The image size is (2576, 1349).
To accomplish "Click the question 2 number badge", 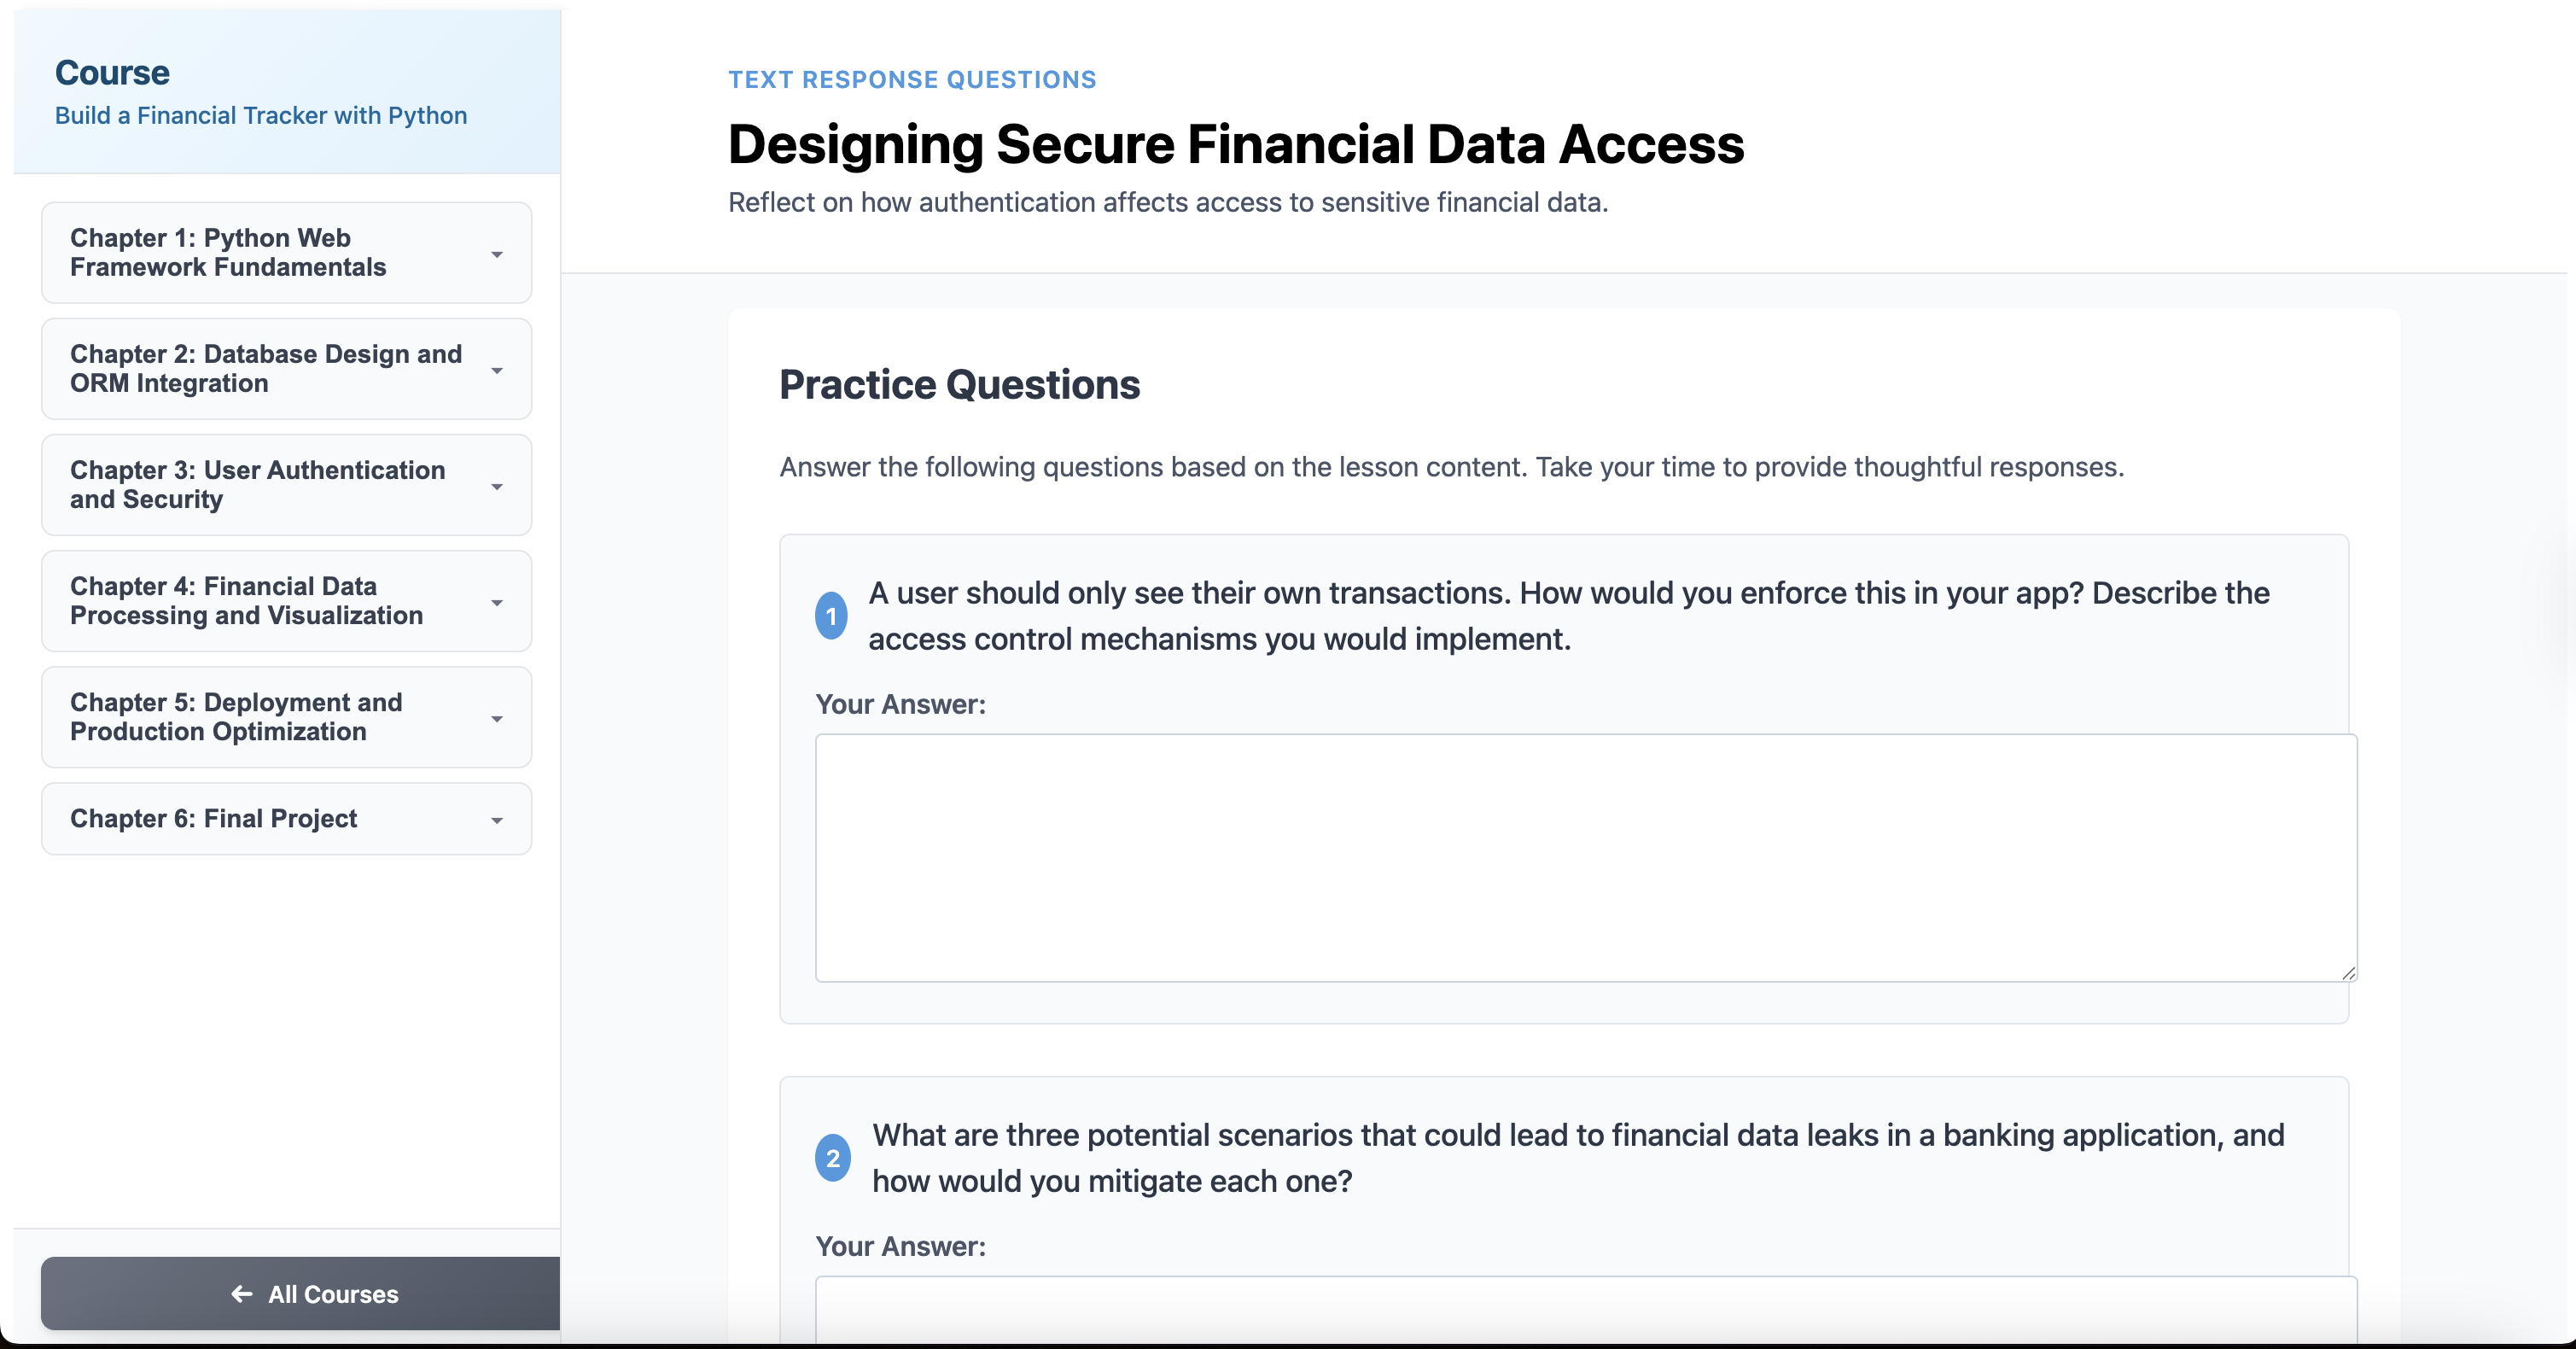I will pos(832,1158).
